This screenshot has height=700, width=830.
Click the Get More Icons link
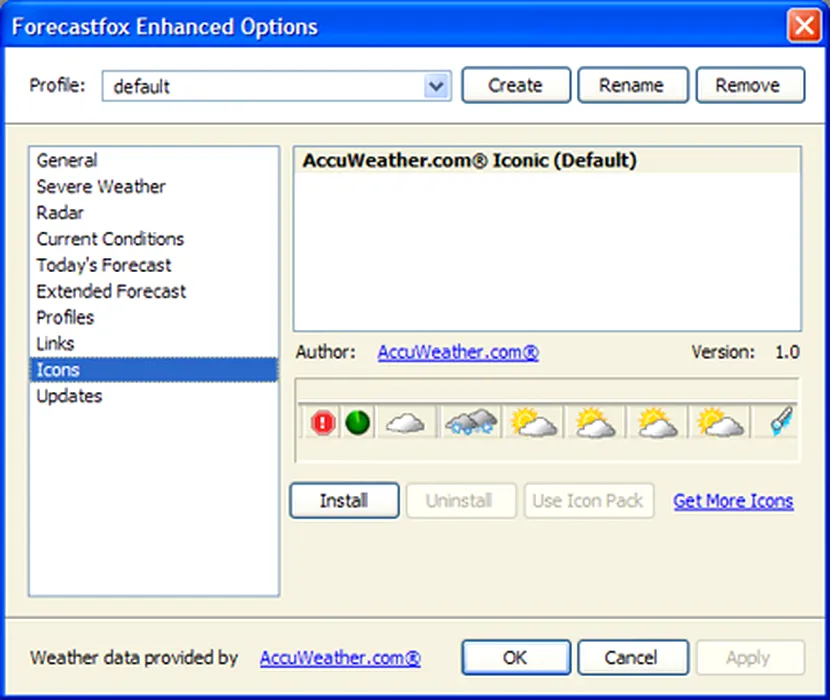(x=733, y=501)
